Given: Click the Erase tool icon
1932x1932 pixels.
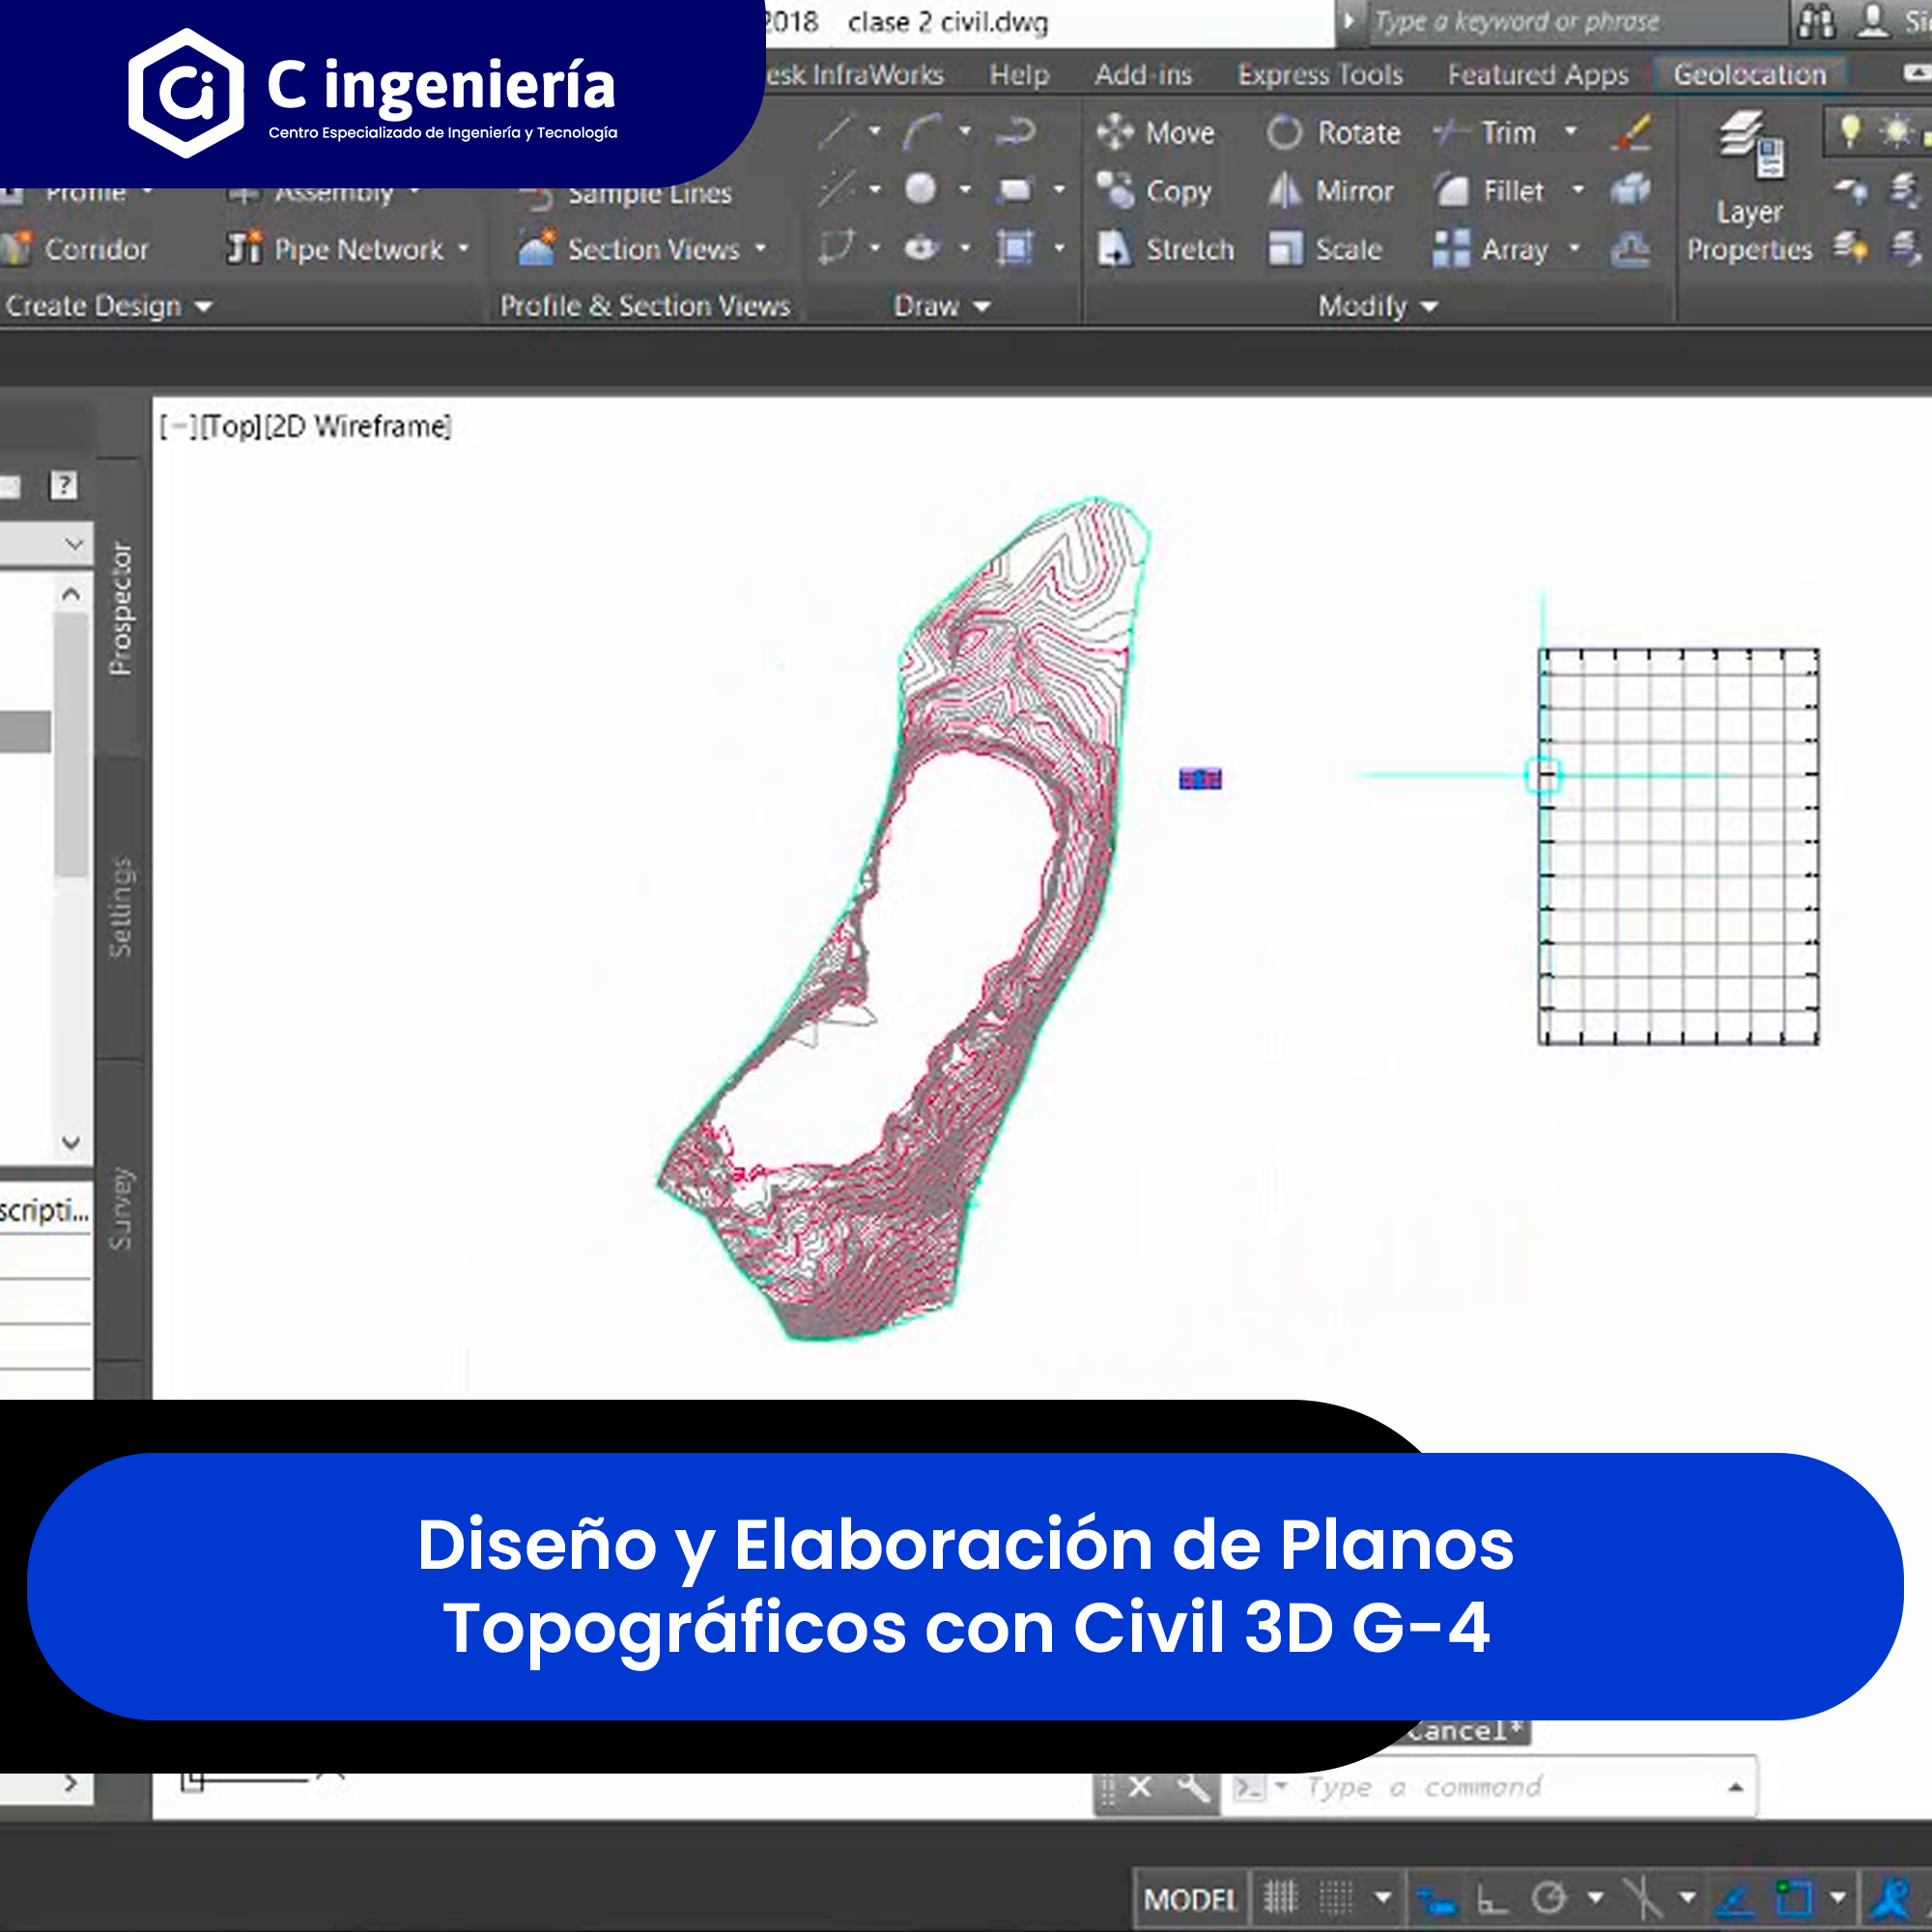Looking at the screenshot, I should point(1631,132).
